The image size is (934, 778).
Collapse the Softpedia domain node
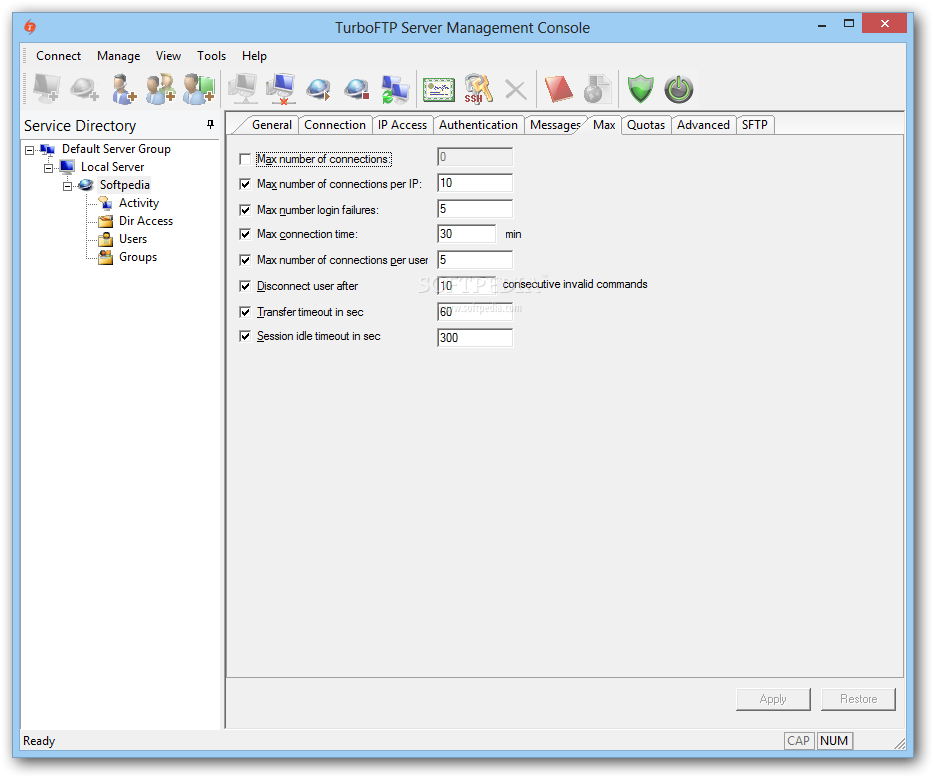pos(67,186)
